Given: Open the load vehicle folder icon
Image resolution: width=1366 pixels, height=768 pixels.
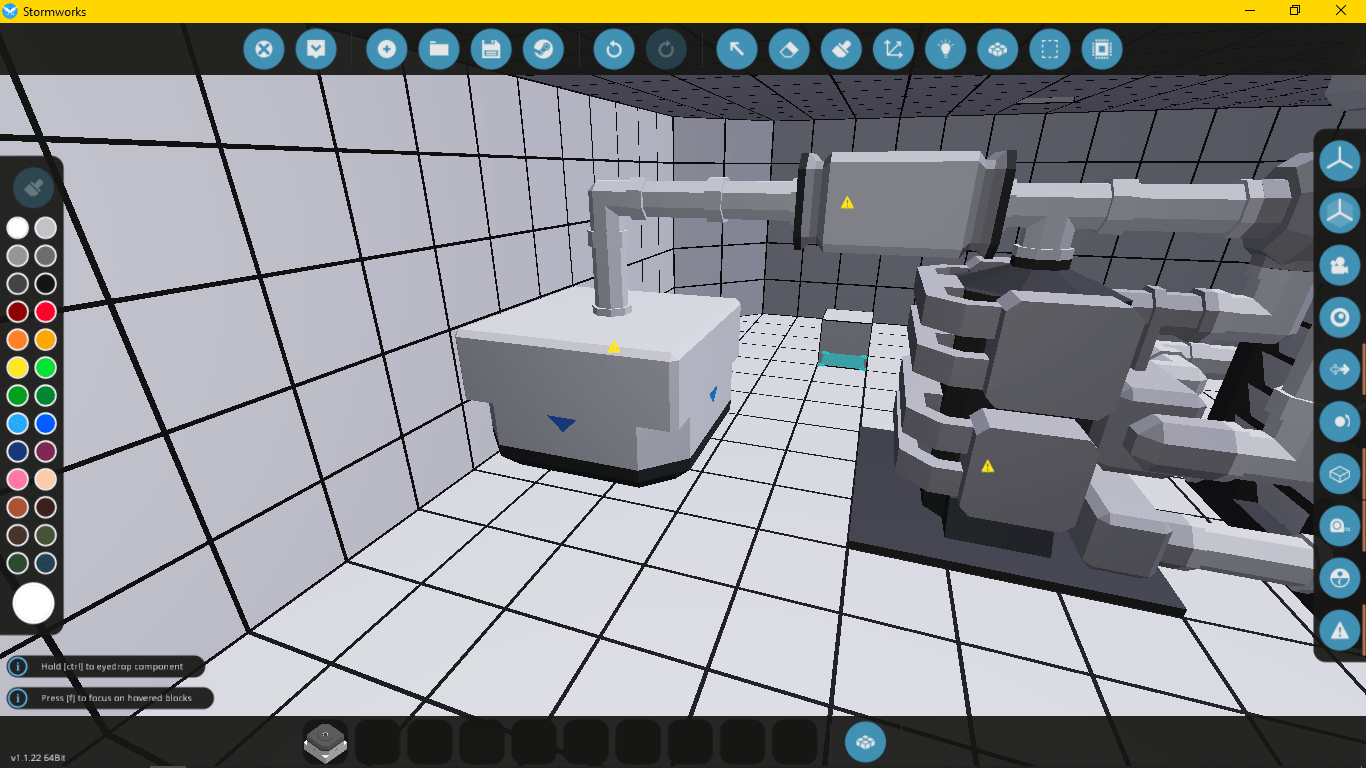Looking at the screenshot, I should point(439,49).
